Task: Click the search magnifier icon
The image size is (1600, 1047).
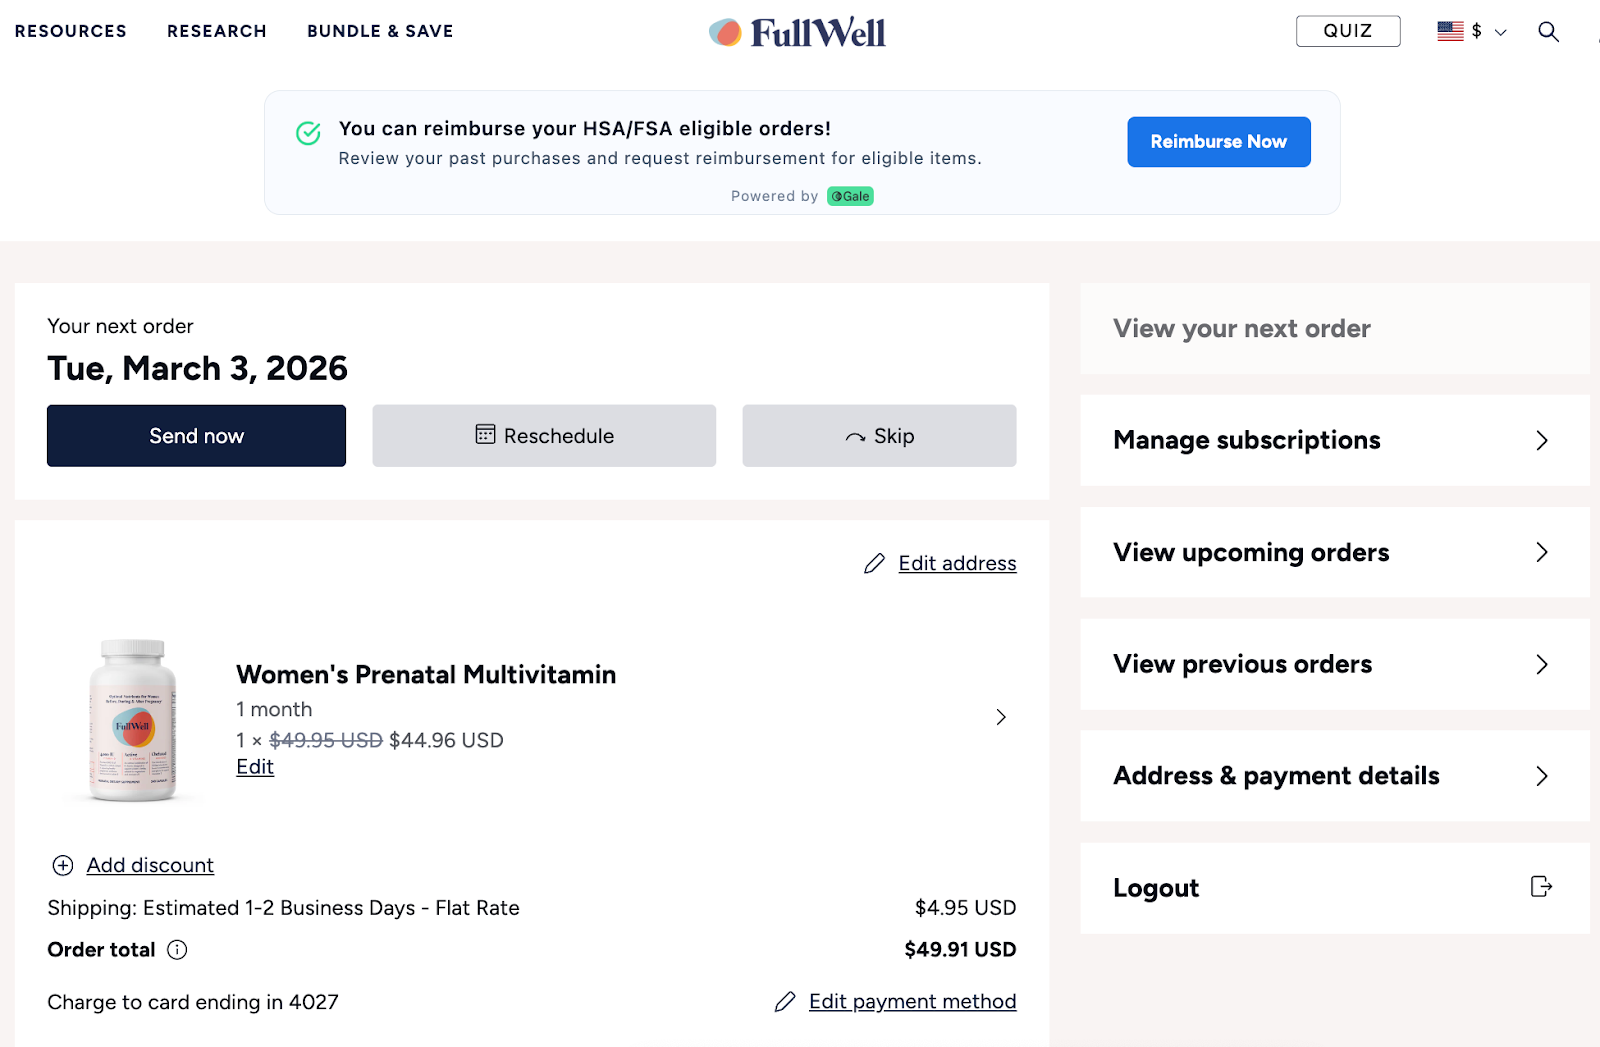Action: (1548, 32)
